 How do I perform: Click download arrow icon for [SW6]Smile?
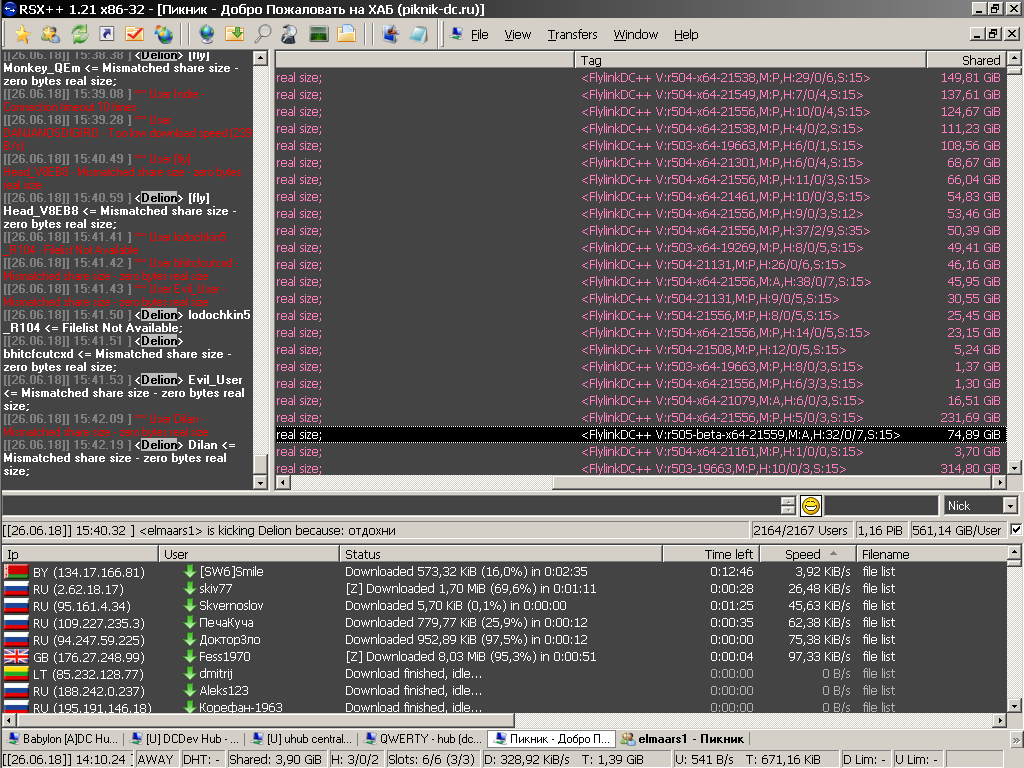[x=189, y=571]
